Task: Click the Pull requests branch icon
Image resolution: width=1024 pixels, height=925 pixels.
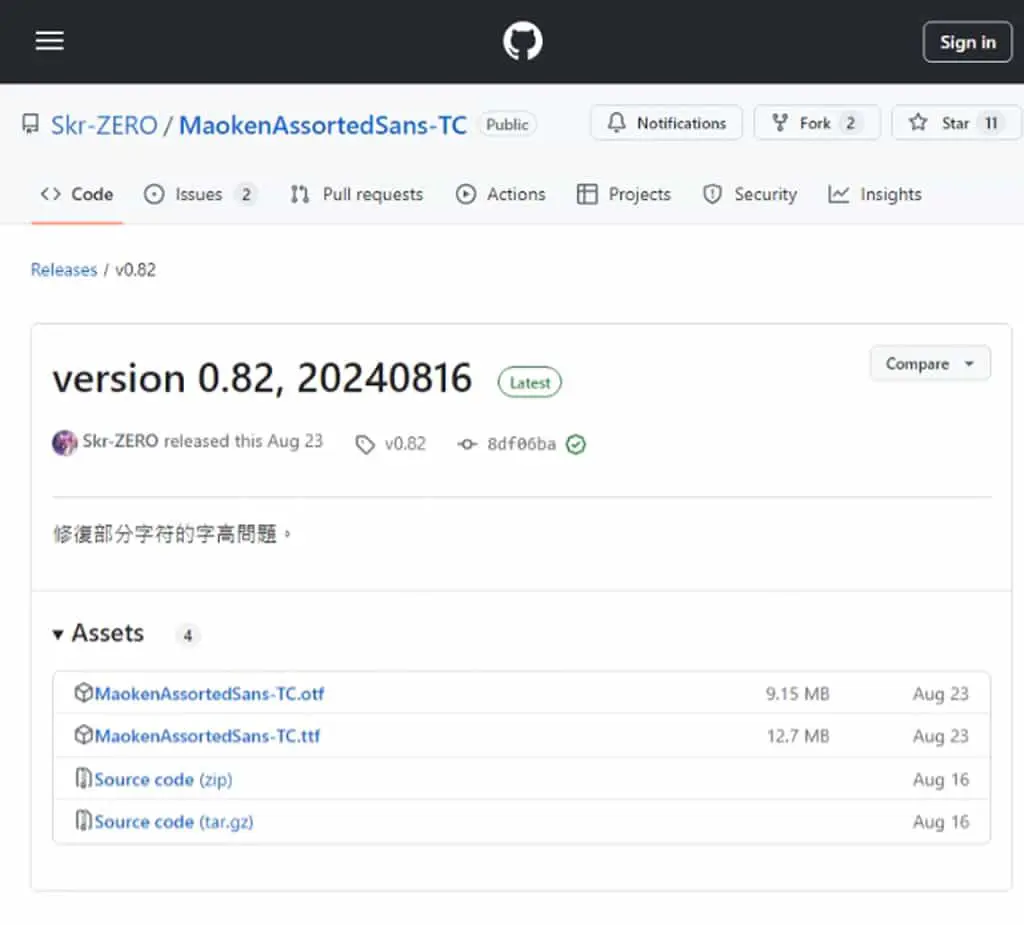Action: [x=300, y=194]
